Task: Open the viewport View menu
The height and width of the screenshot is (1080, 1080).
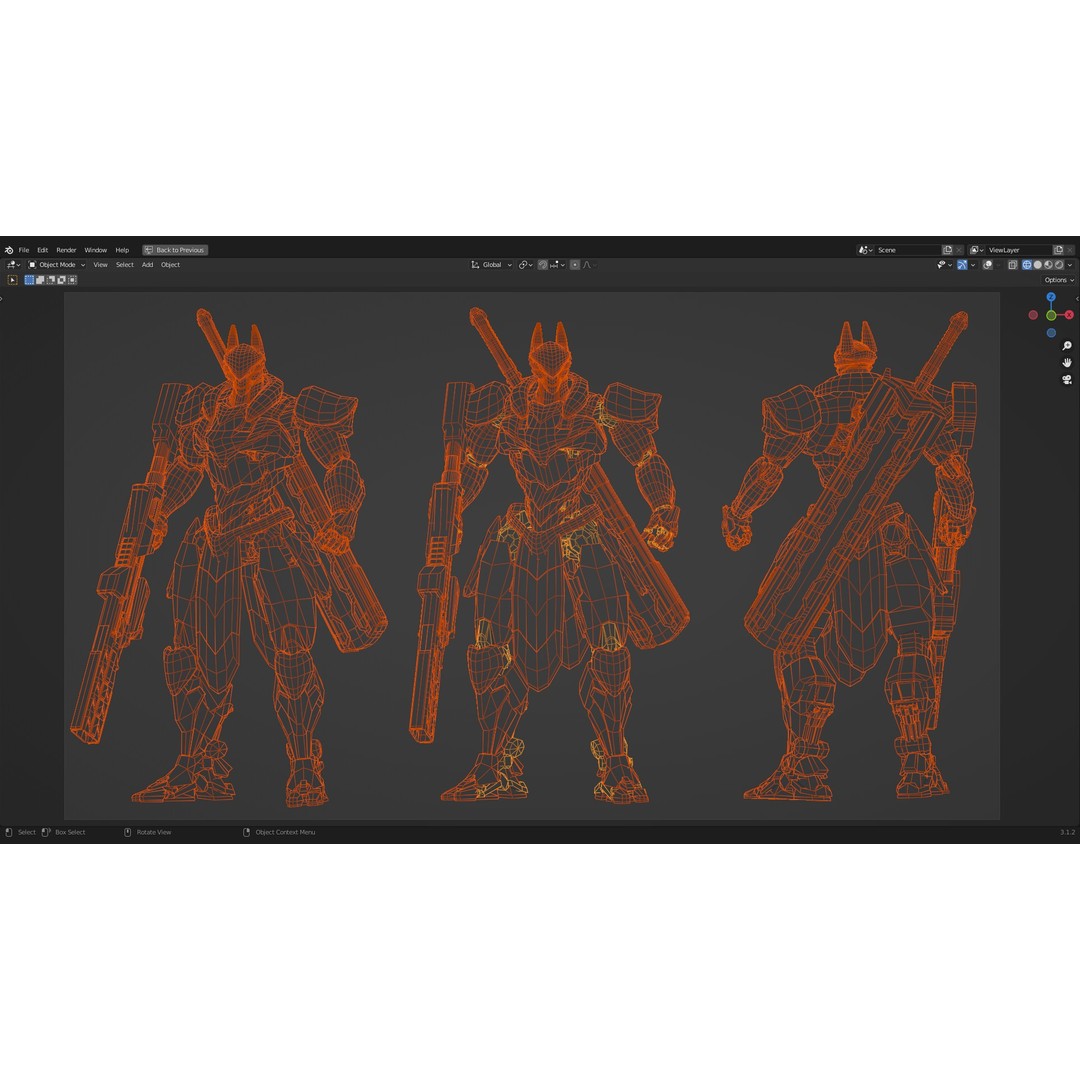Action: [101, 264]
